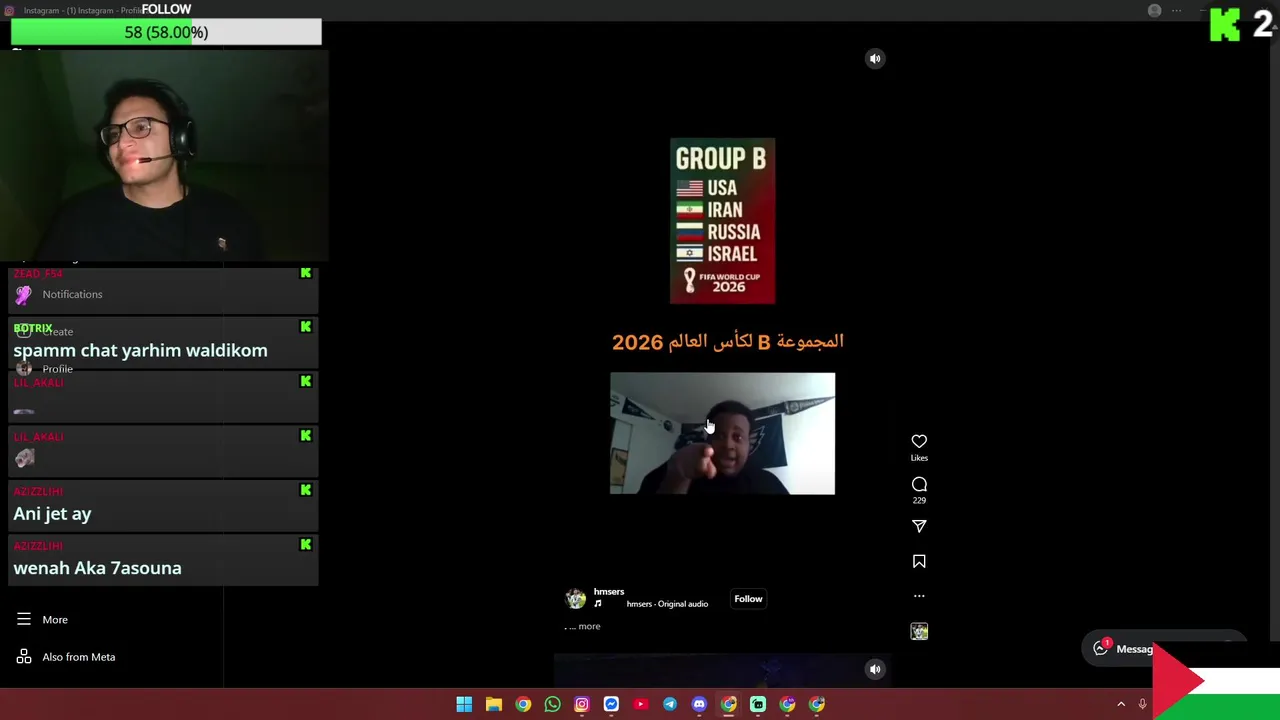Click the hamburger icon beside More
This screenshot has height=720, width=1280.
click(24, 619)
